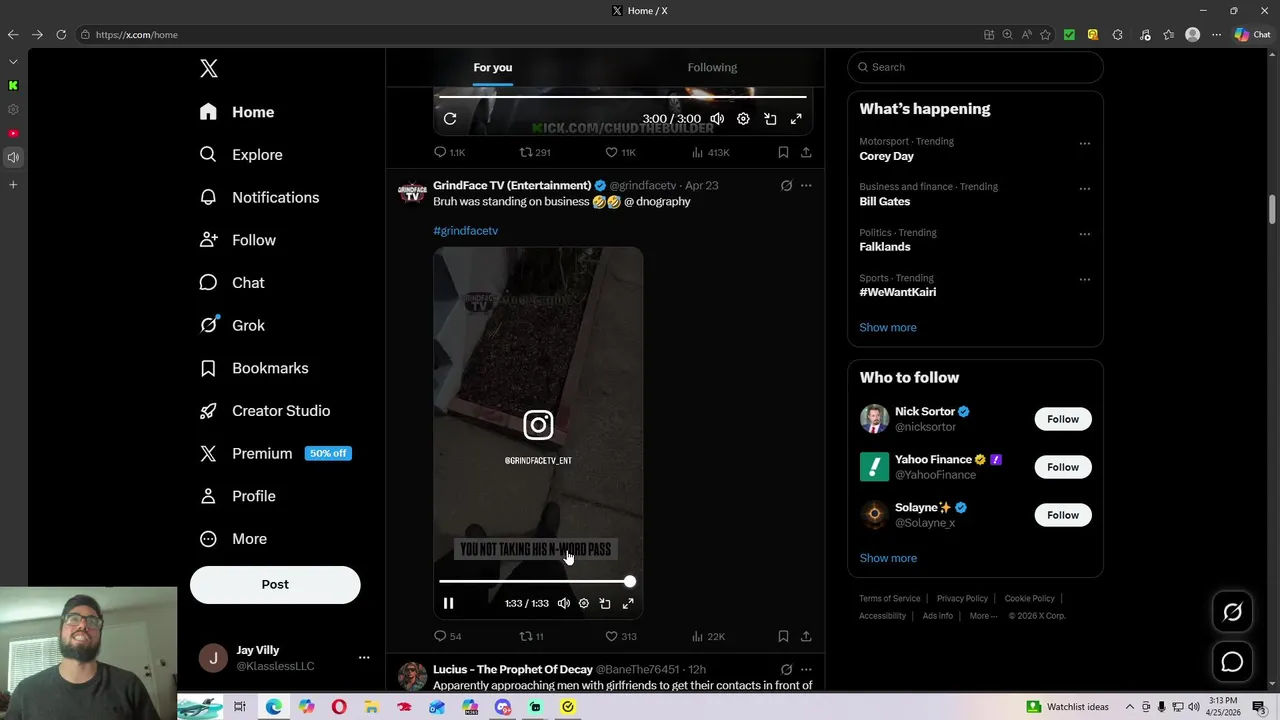Open more options for Falklands trend
The width and height of the screenshot is (1280, 720).
1084,234
